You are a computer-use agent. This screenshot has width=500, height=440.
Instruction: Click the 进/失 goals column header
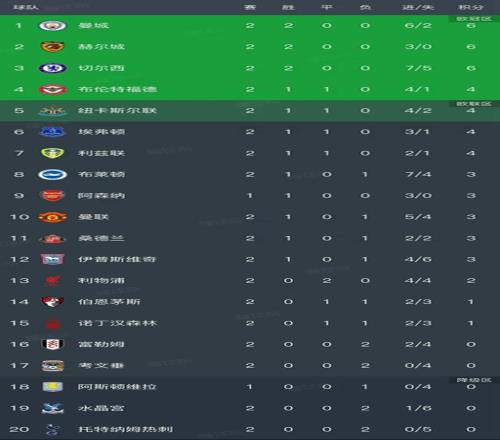point(418,7)
